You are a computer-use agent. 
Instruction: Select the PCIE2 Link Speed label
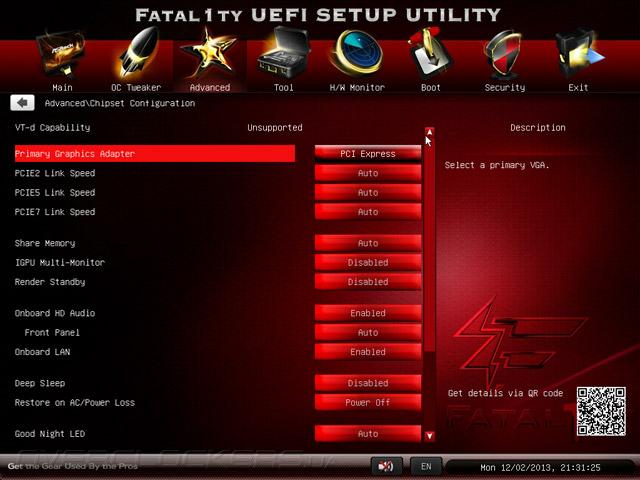(55, 173)
